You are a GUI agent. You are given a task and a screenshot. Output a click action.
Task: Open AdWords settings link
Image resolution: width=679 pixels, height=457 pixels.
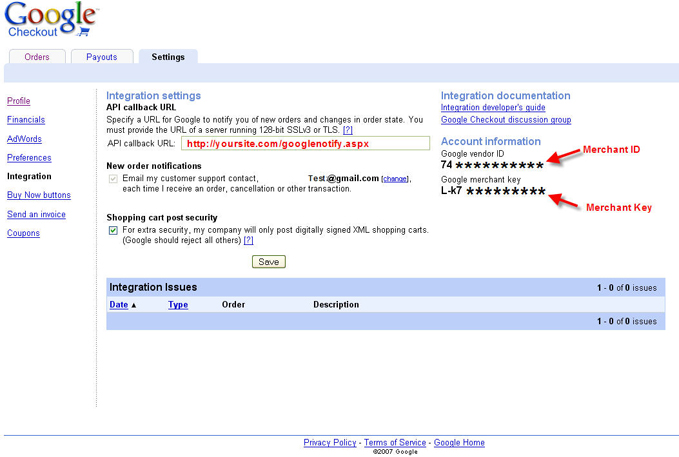(24, 139)
